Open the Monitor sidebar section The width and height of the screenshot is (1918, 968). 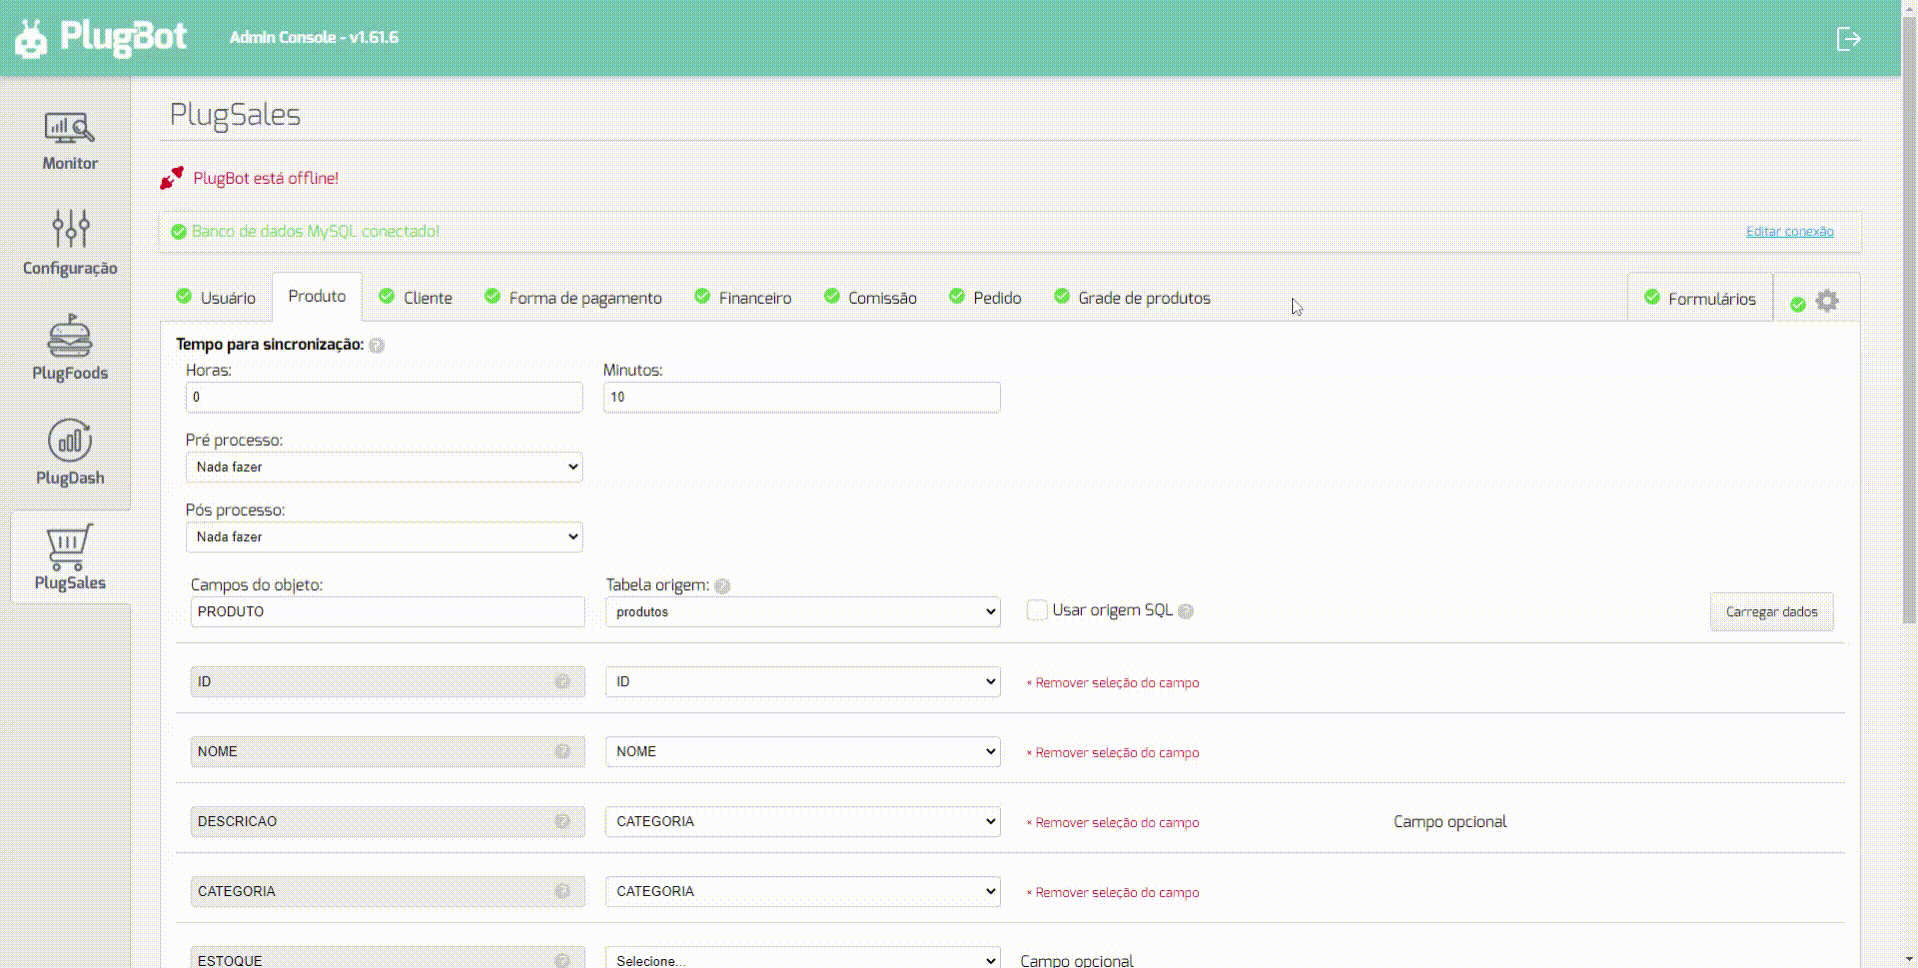70,141
